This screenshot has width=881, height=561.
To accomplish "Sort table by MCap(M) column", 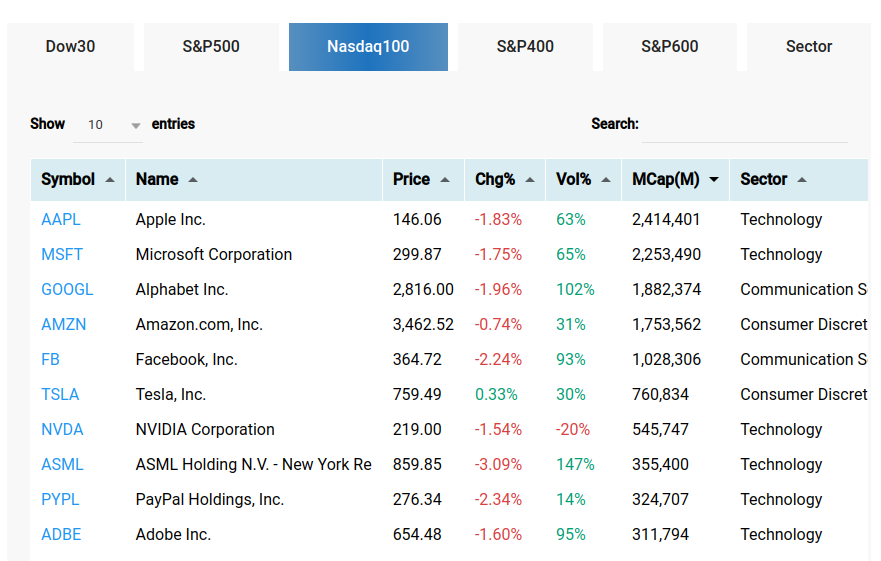I will [675, 180].
